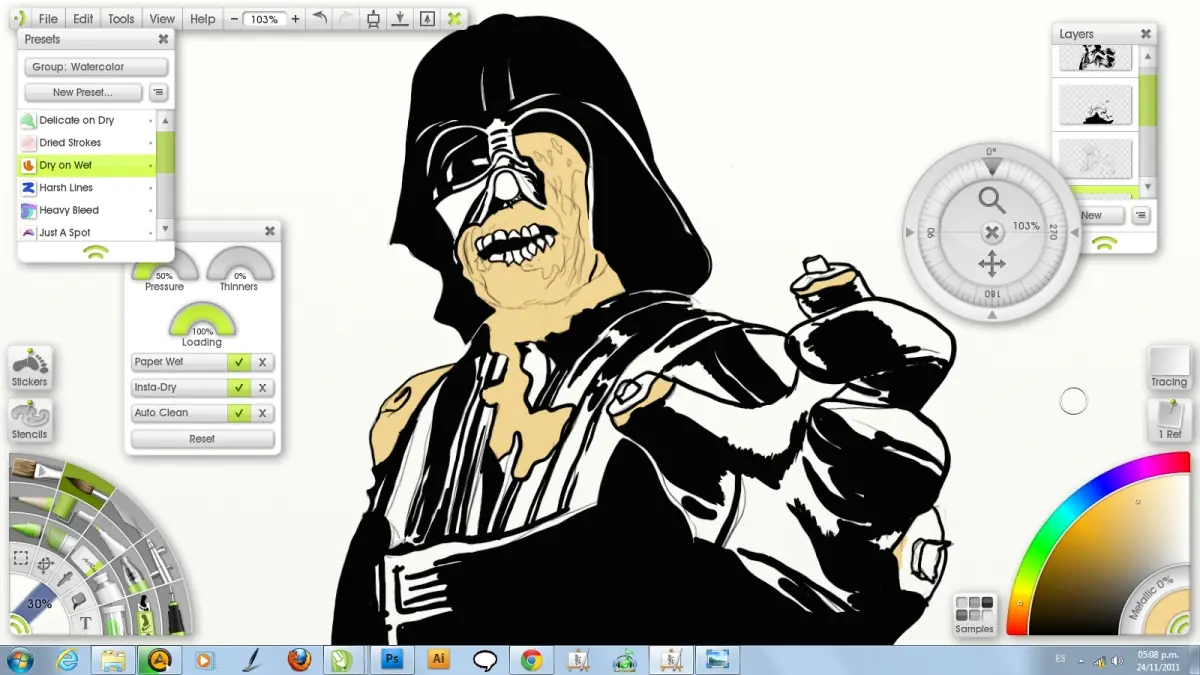Select the Delicate on Dry preset
This screenshot has height=675, width=1200.
[x=87, y=120]
